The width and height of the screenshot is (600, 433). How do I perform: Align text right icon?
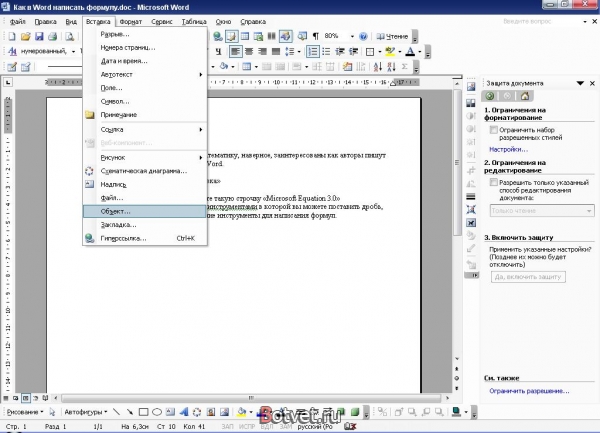[262, 51]
